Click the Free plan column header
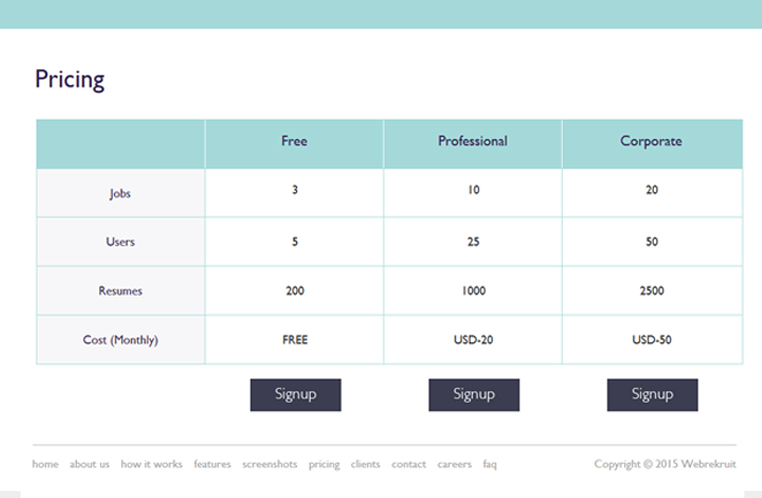Screen dimensions: 762x498 (x=294, y=141)
